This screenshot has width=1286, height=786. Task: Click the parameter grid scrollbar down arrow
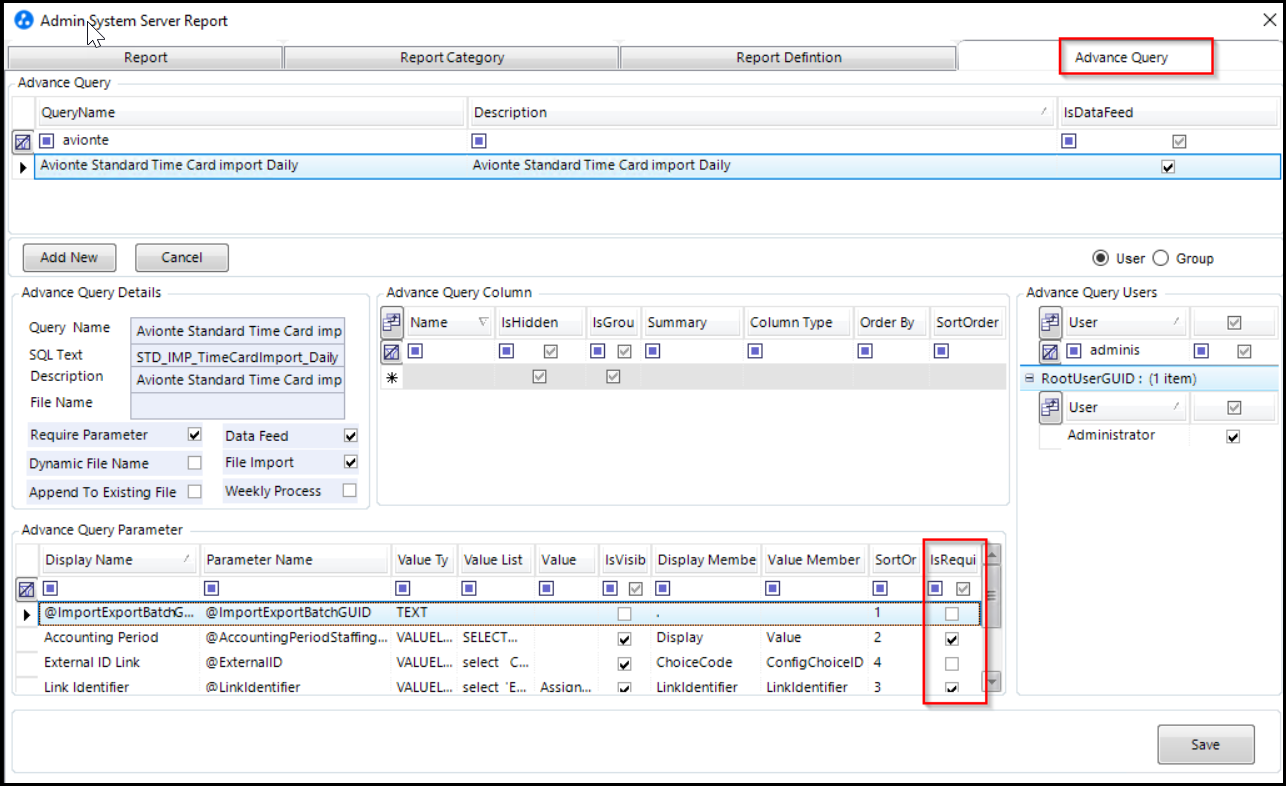coord(992,681)
